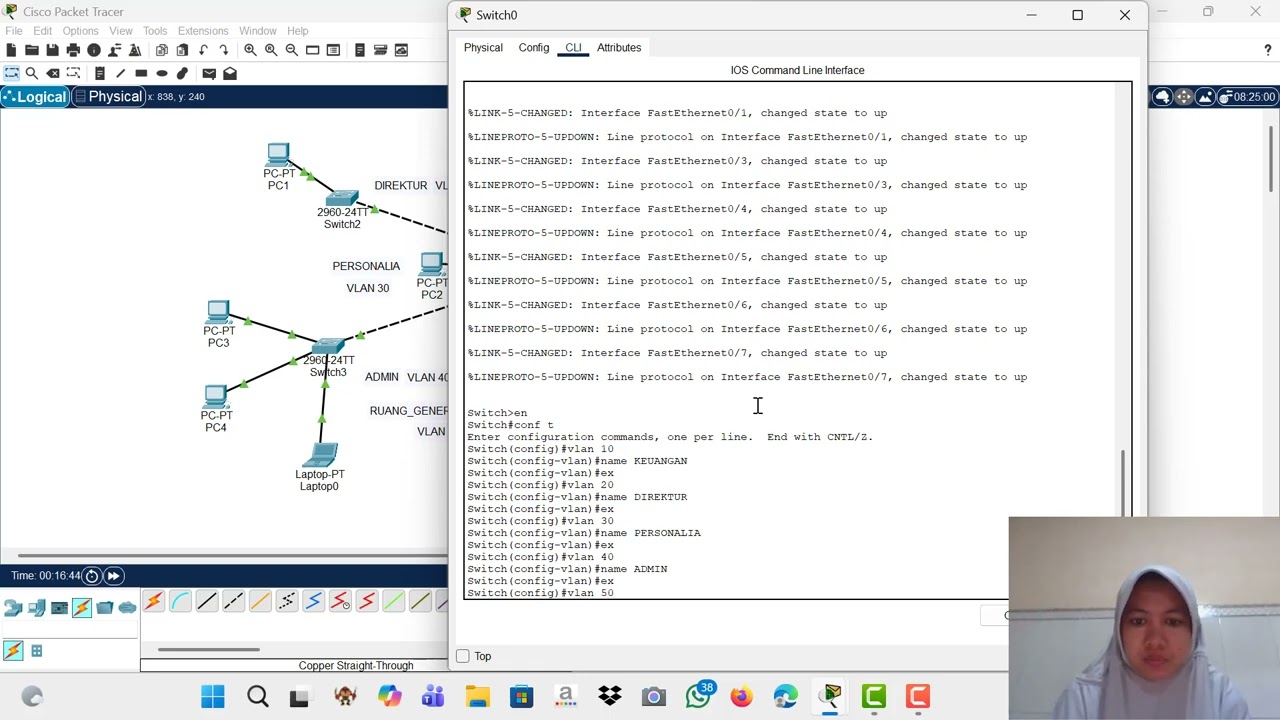Screen dimensions: 1280x720
Task: Switch to the Attributes tab in Switch0
Action: click(x=619, y=47)
